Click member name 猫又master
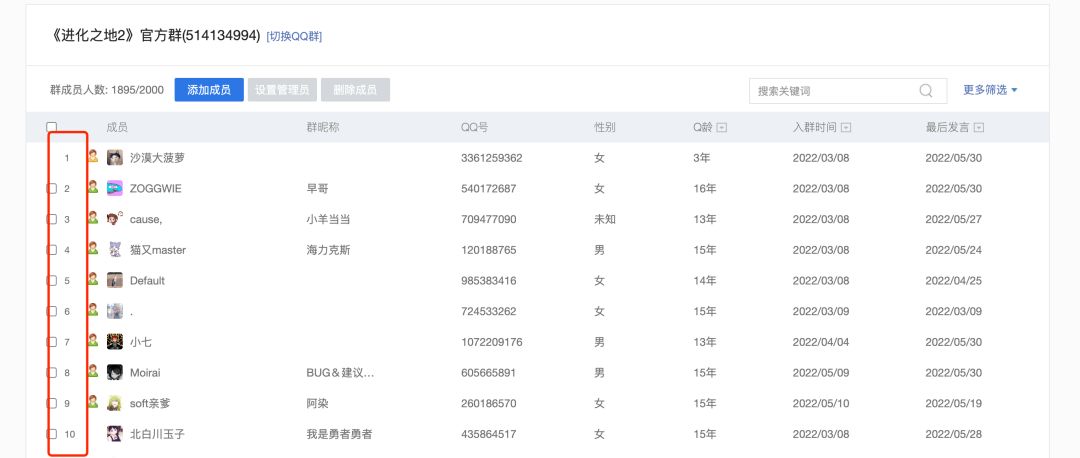Image resolution: width=1080 pixels, height=458 pixels. (x=158, y=249)
